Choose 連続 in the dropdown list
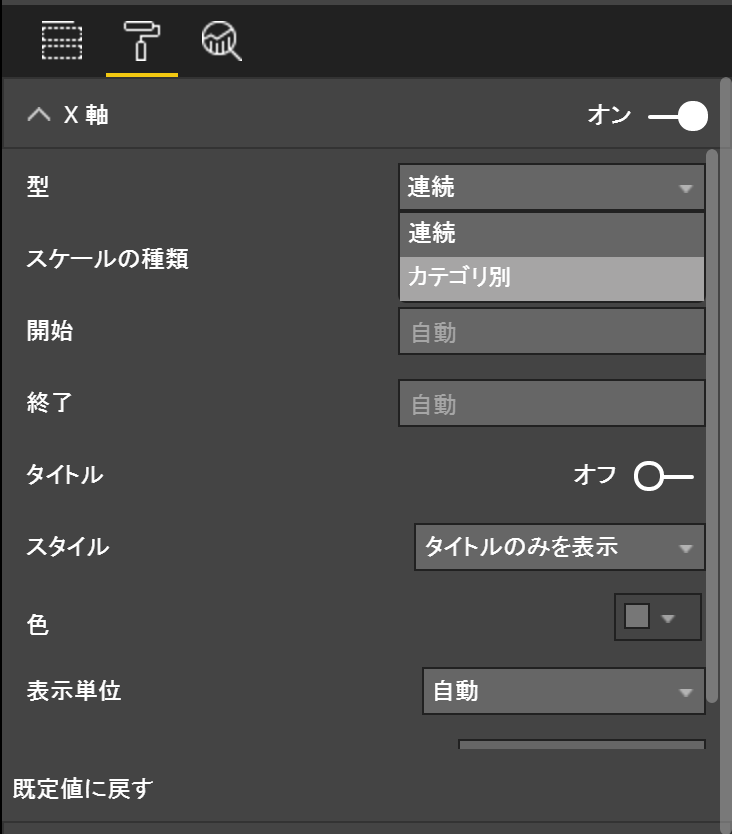The width and height of the screenshot is (732, 834). point(552,234)
